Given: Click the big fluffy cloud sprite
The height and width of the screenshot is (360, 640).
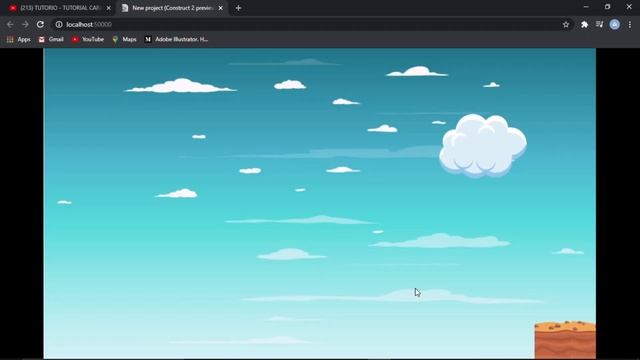Looking at the screenshot, I should [x=482, y=146].
